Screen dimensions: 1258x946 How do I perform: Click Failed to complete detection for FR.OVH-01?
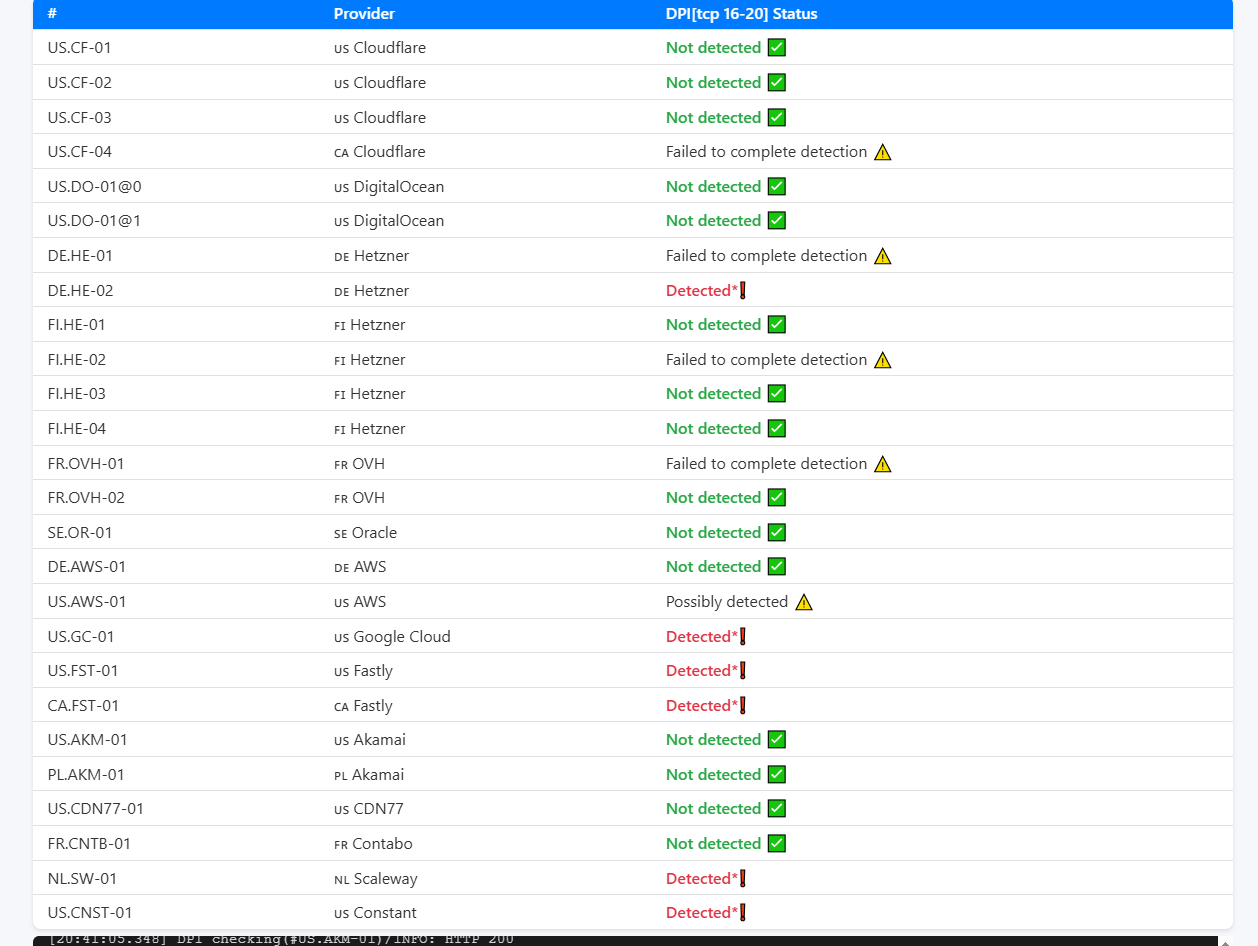[x=767, y=464]
